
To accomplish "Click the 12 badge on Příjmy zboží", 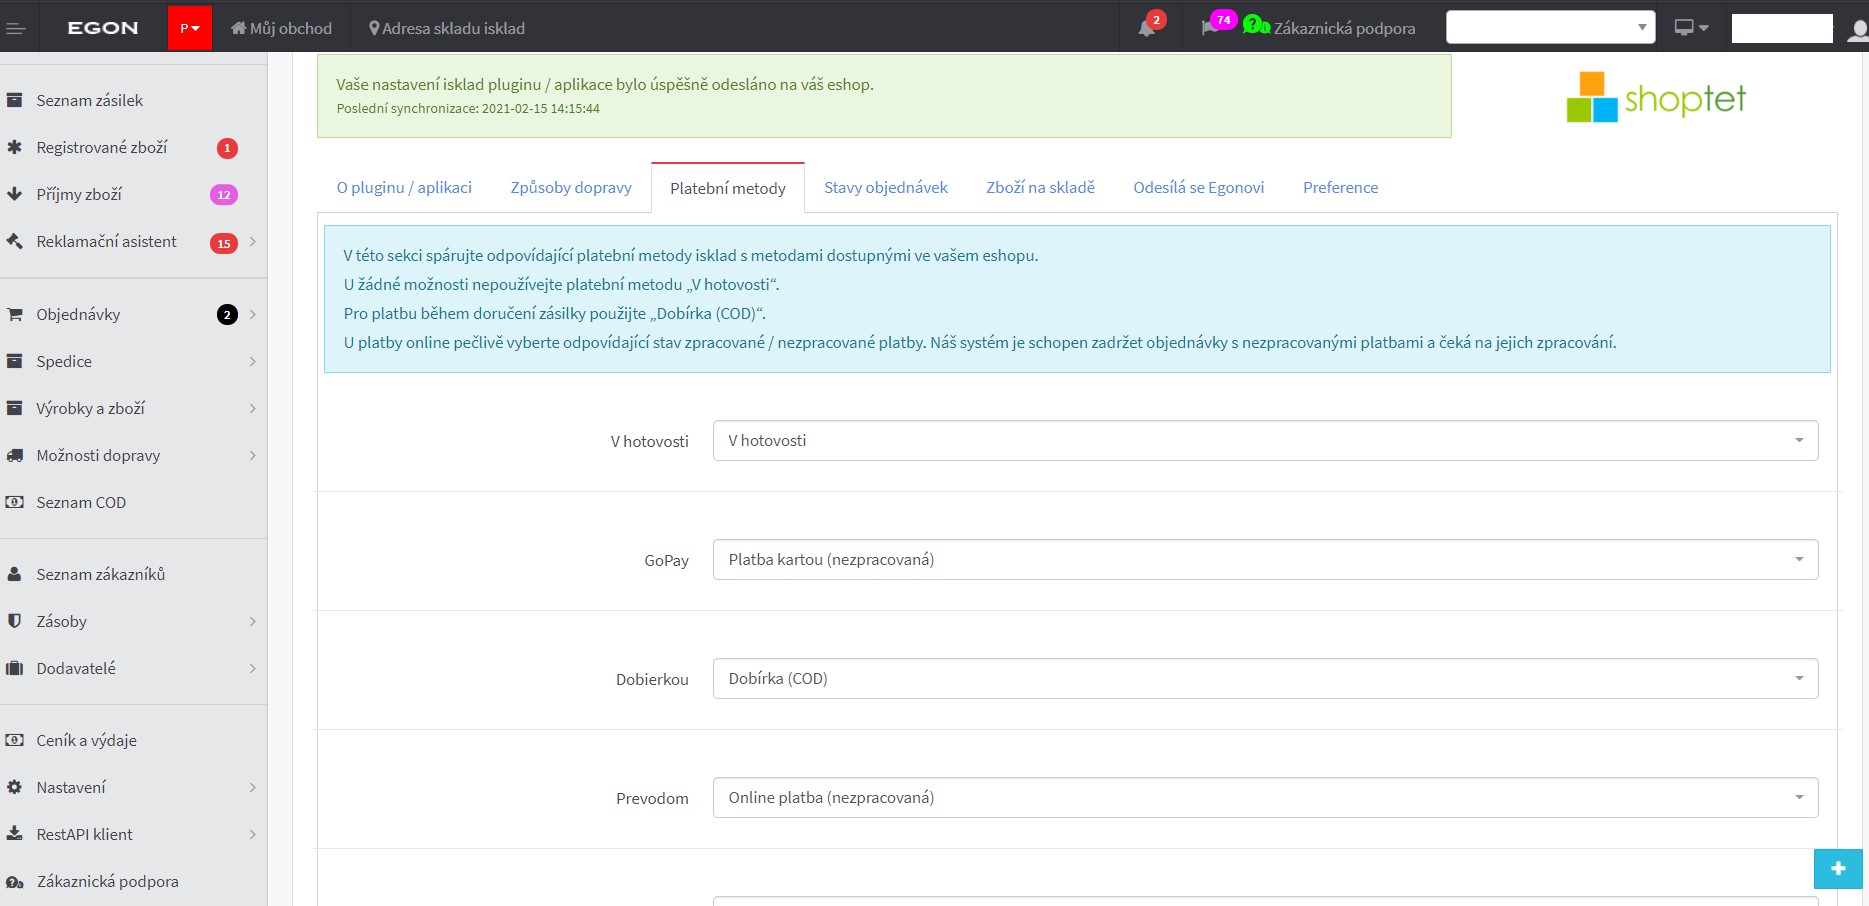I will pyautogui.click(x=224, y=195).
